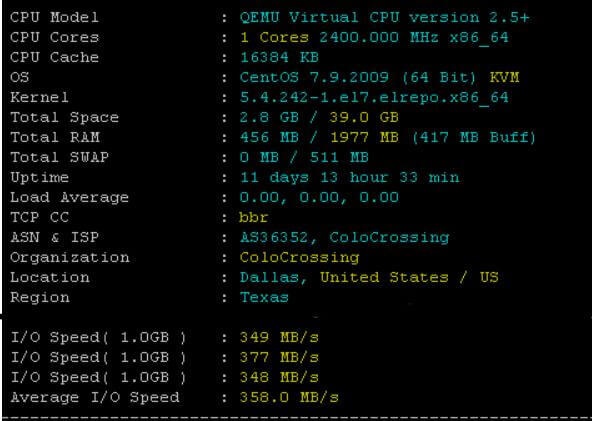
Task: Select the 'Dallas,' city text
Action: [274, 278]
